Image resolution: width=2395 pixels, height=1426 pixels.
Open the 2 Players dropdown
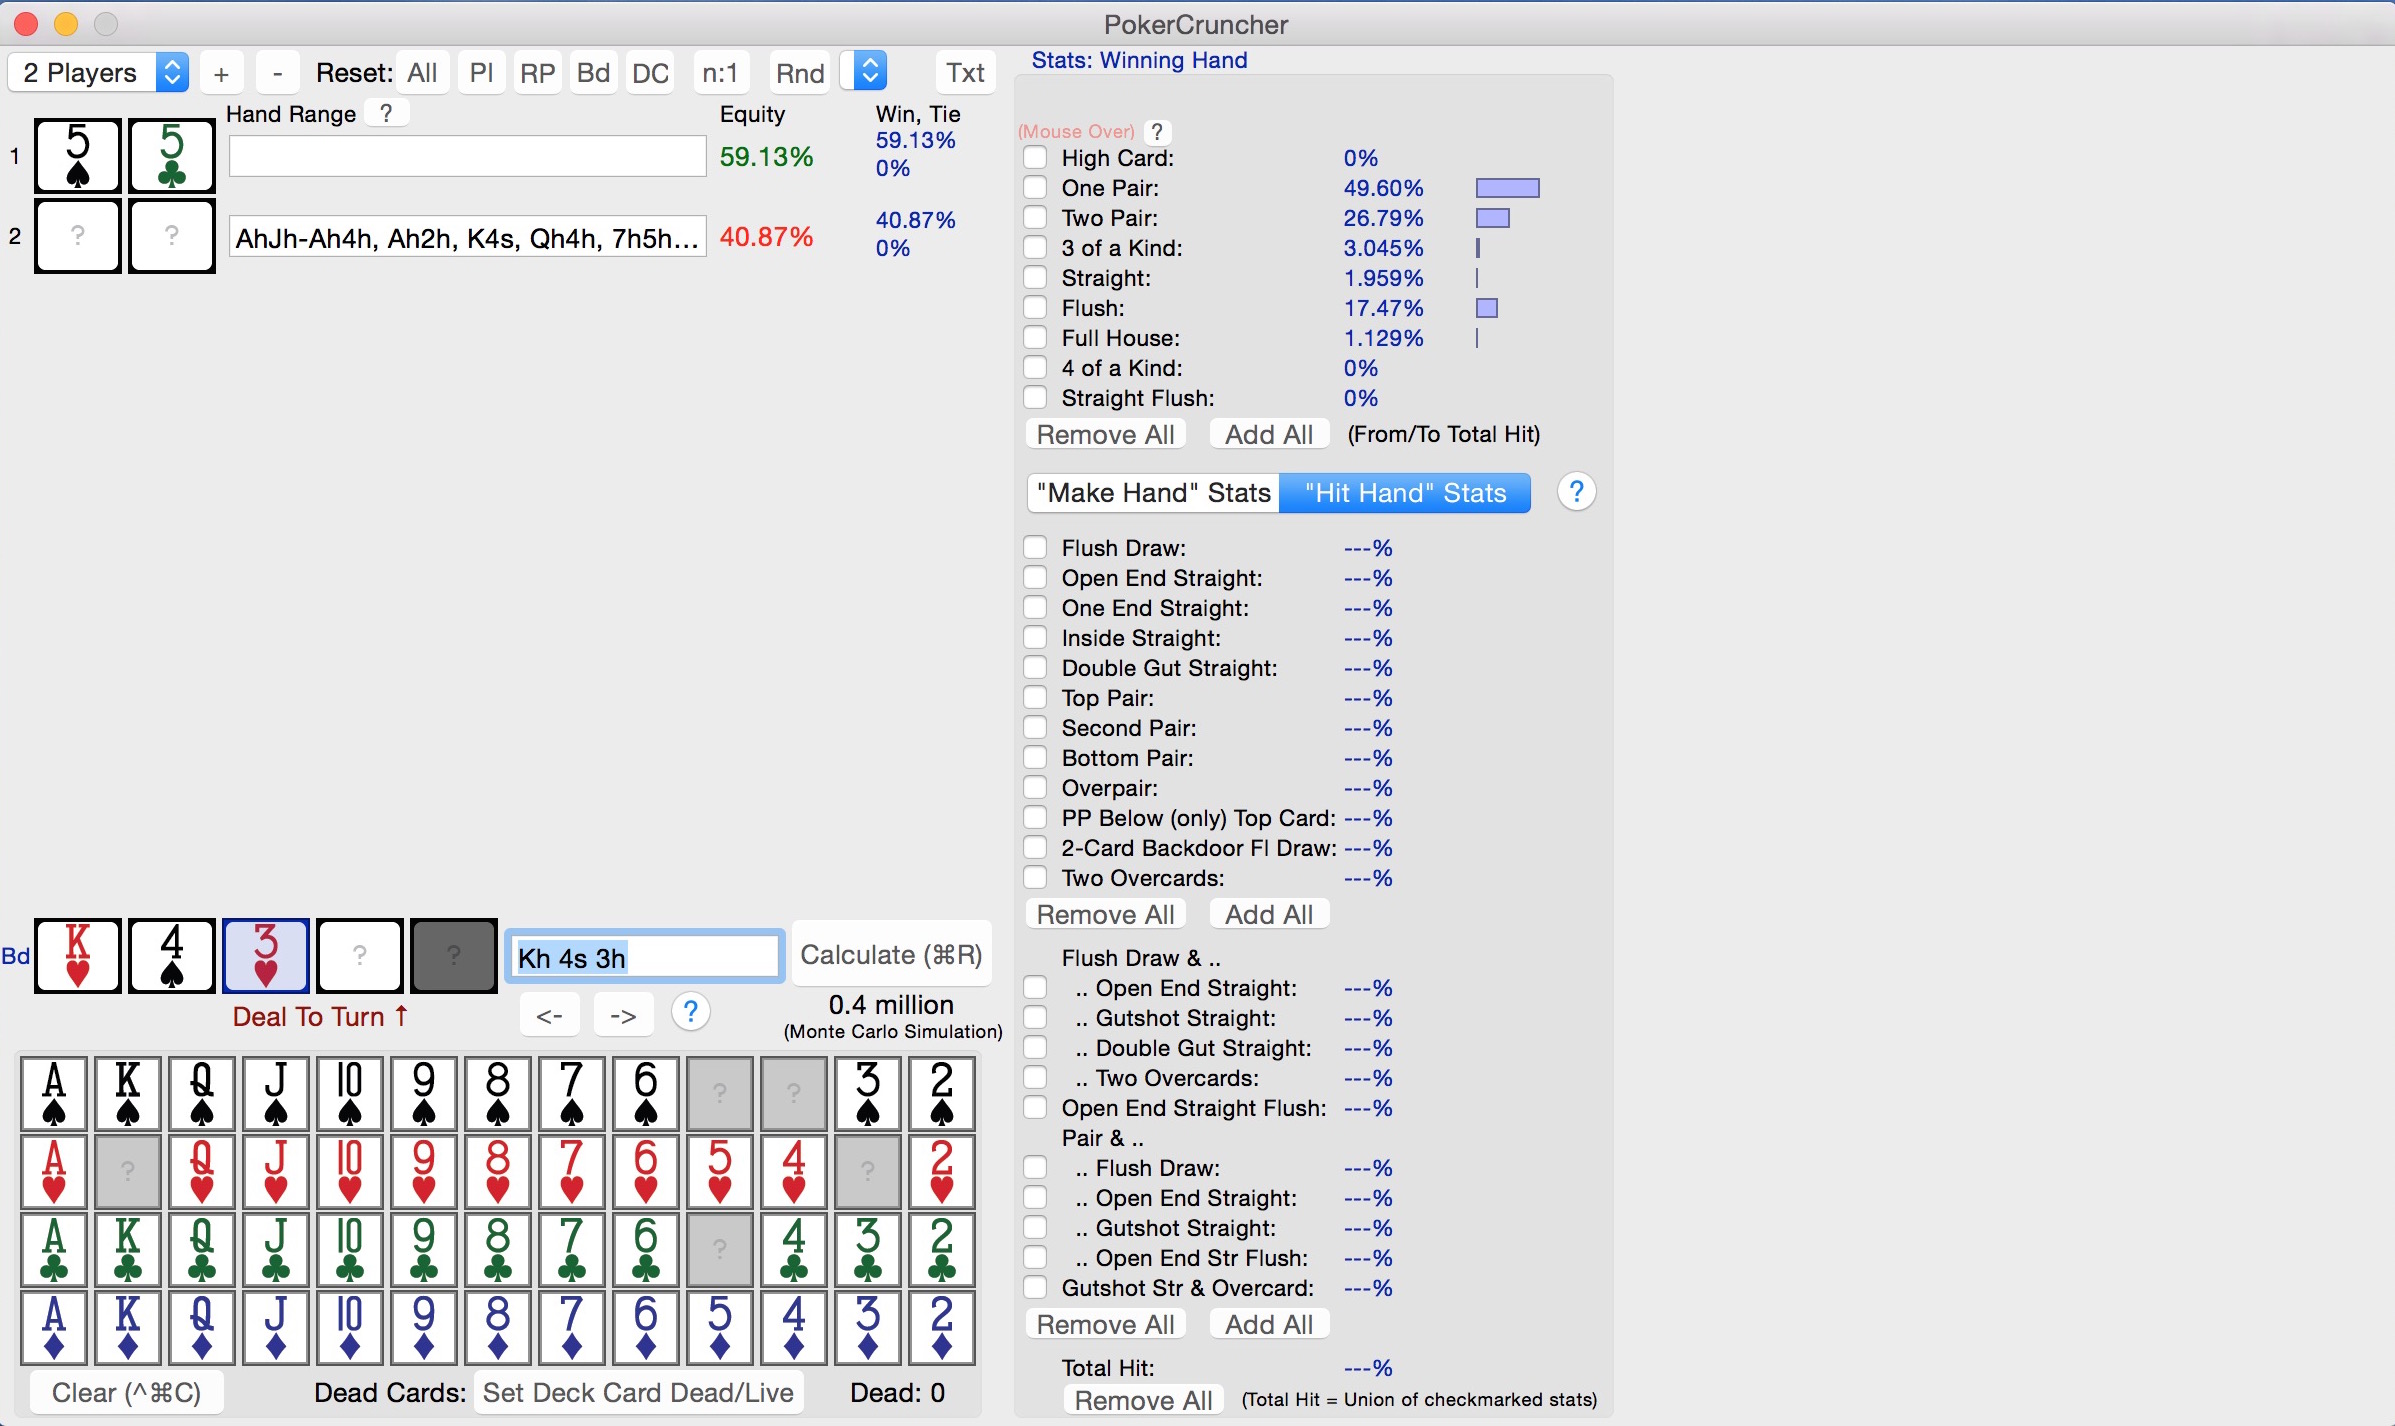click(x=98, y=72)
